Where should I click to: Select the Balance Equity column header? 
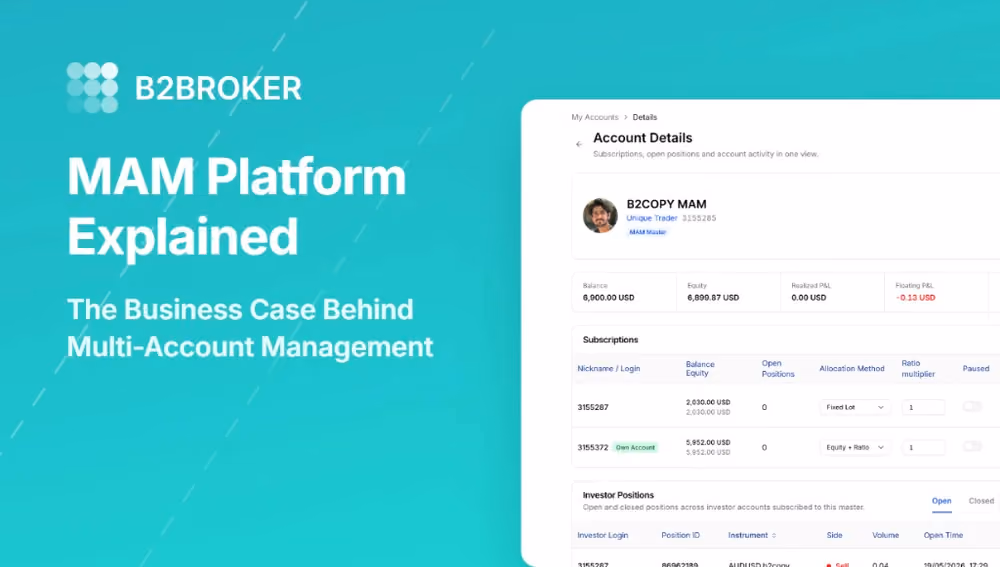(700, 369)
